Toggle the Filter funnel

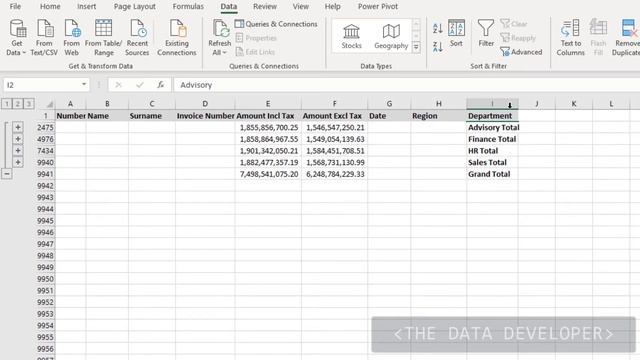pos(486,33)
